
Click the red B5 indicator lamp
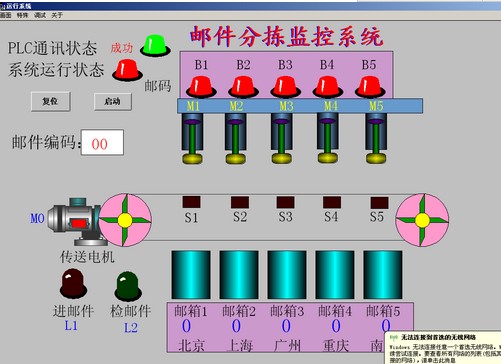370,87
